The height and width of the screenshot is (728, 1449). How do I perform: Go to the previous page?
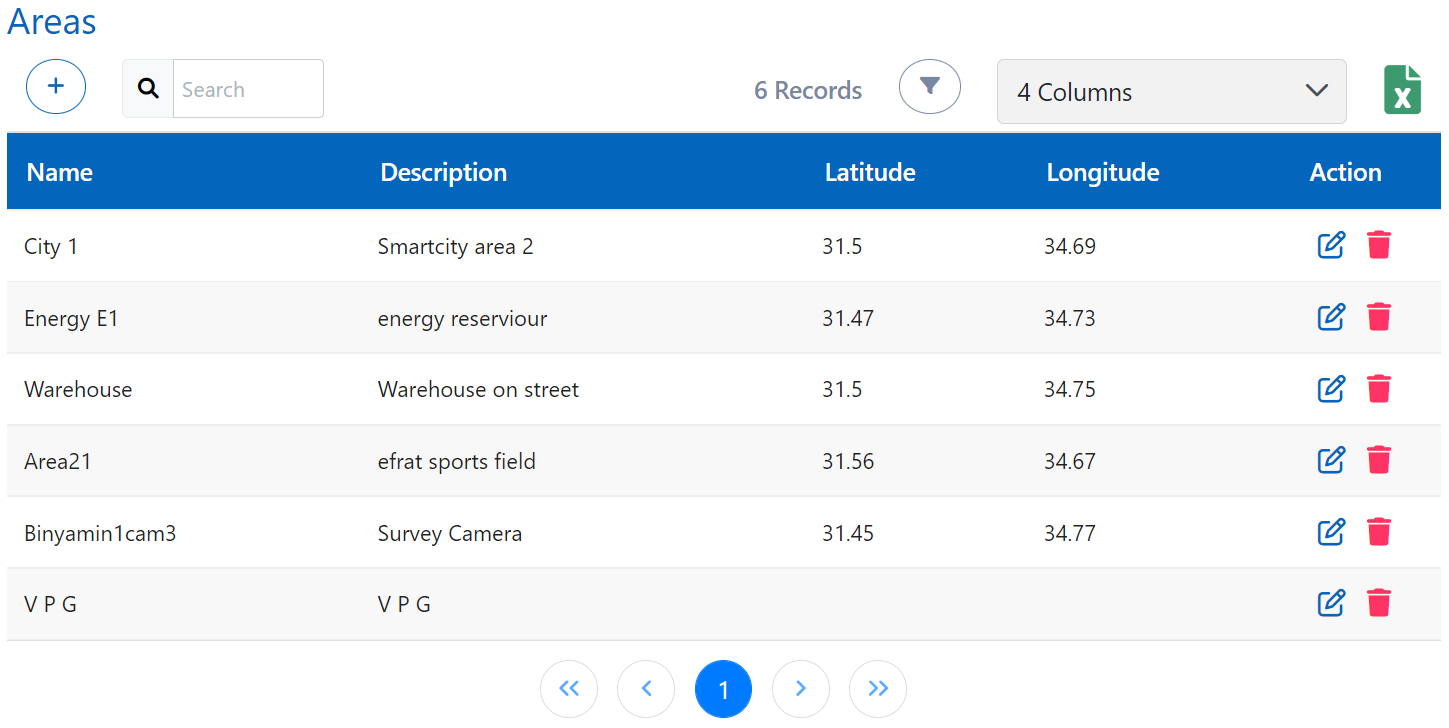(x=646, y=688)
